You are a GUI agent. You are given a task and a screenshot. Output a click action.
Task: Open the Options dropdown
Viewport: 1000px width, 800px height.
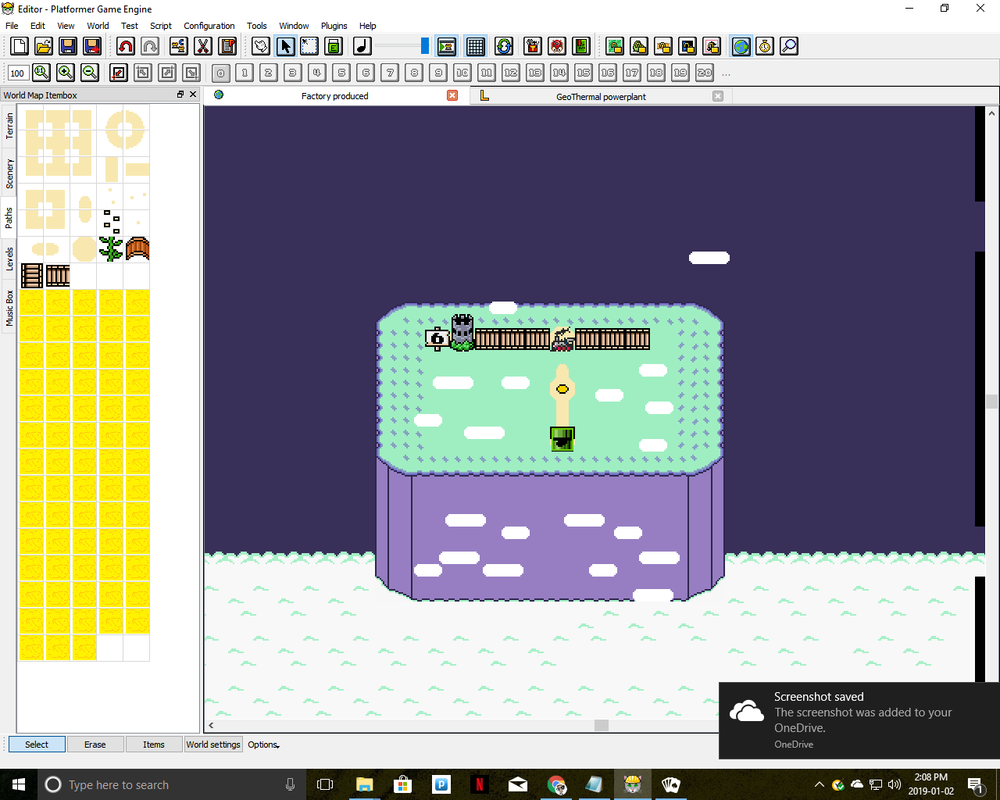point(263,744)
